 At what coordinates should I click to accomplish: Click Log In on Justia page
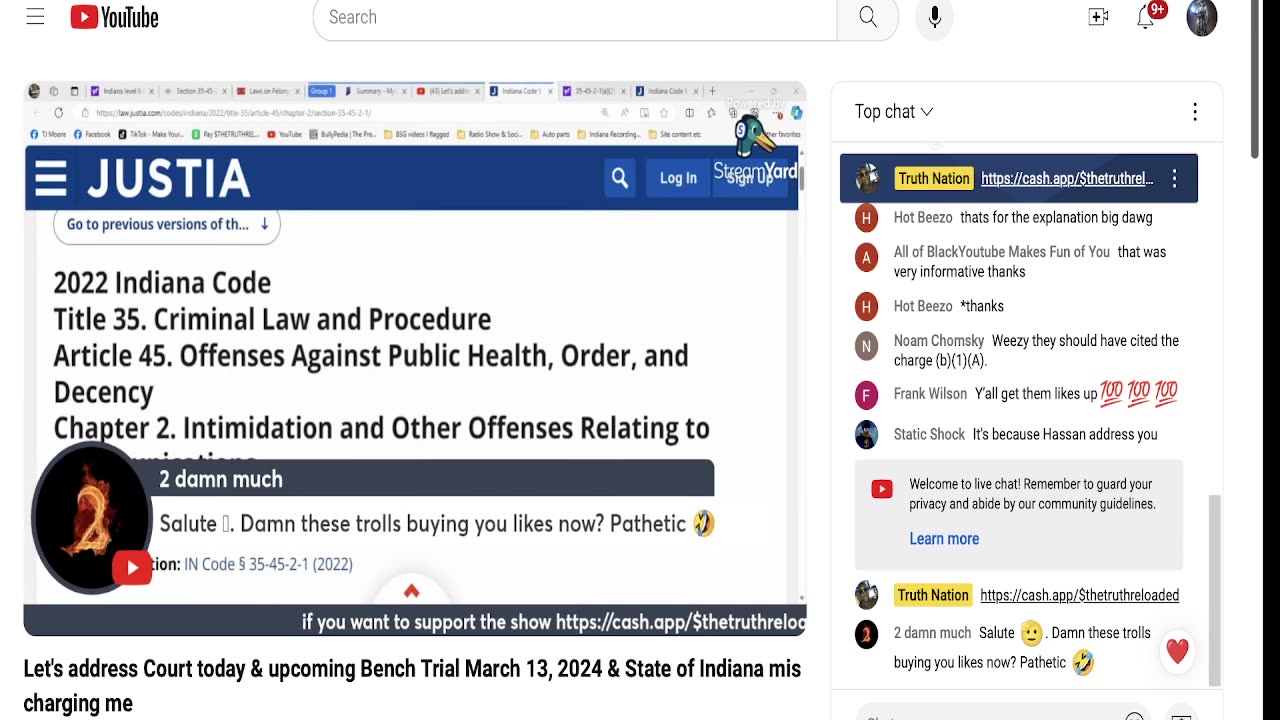678,178
